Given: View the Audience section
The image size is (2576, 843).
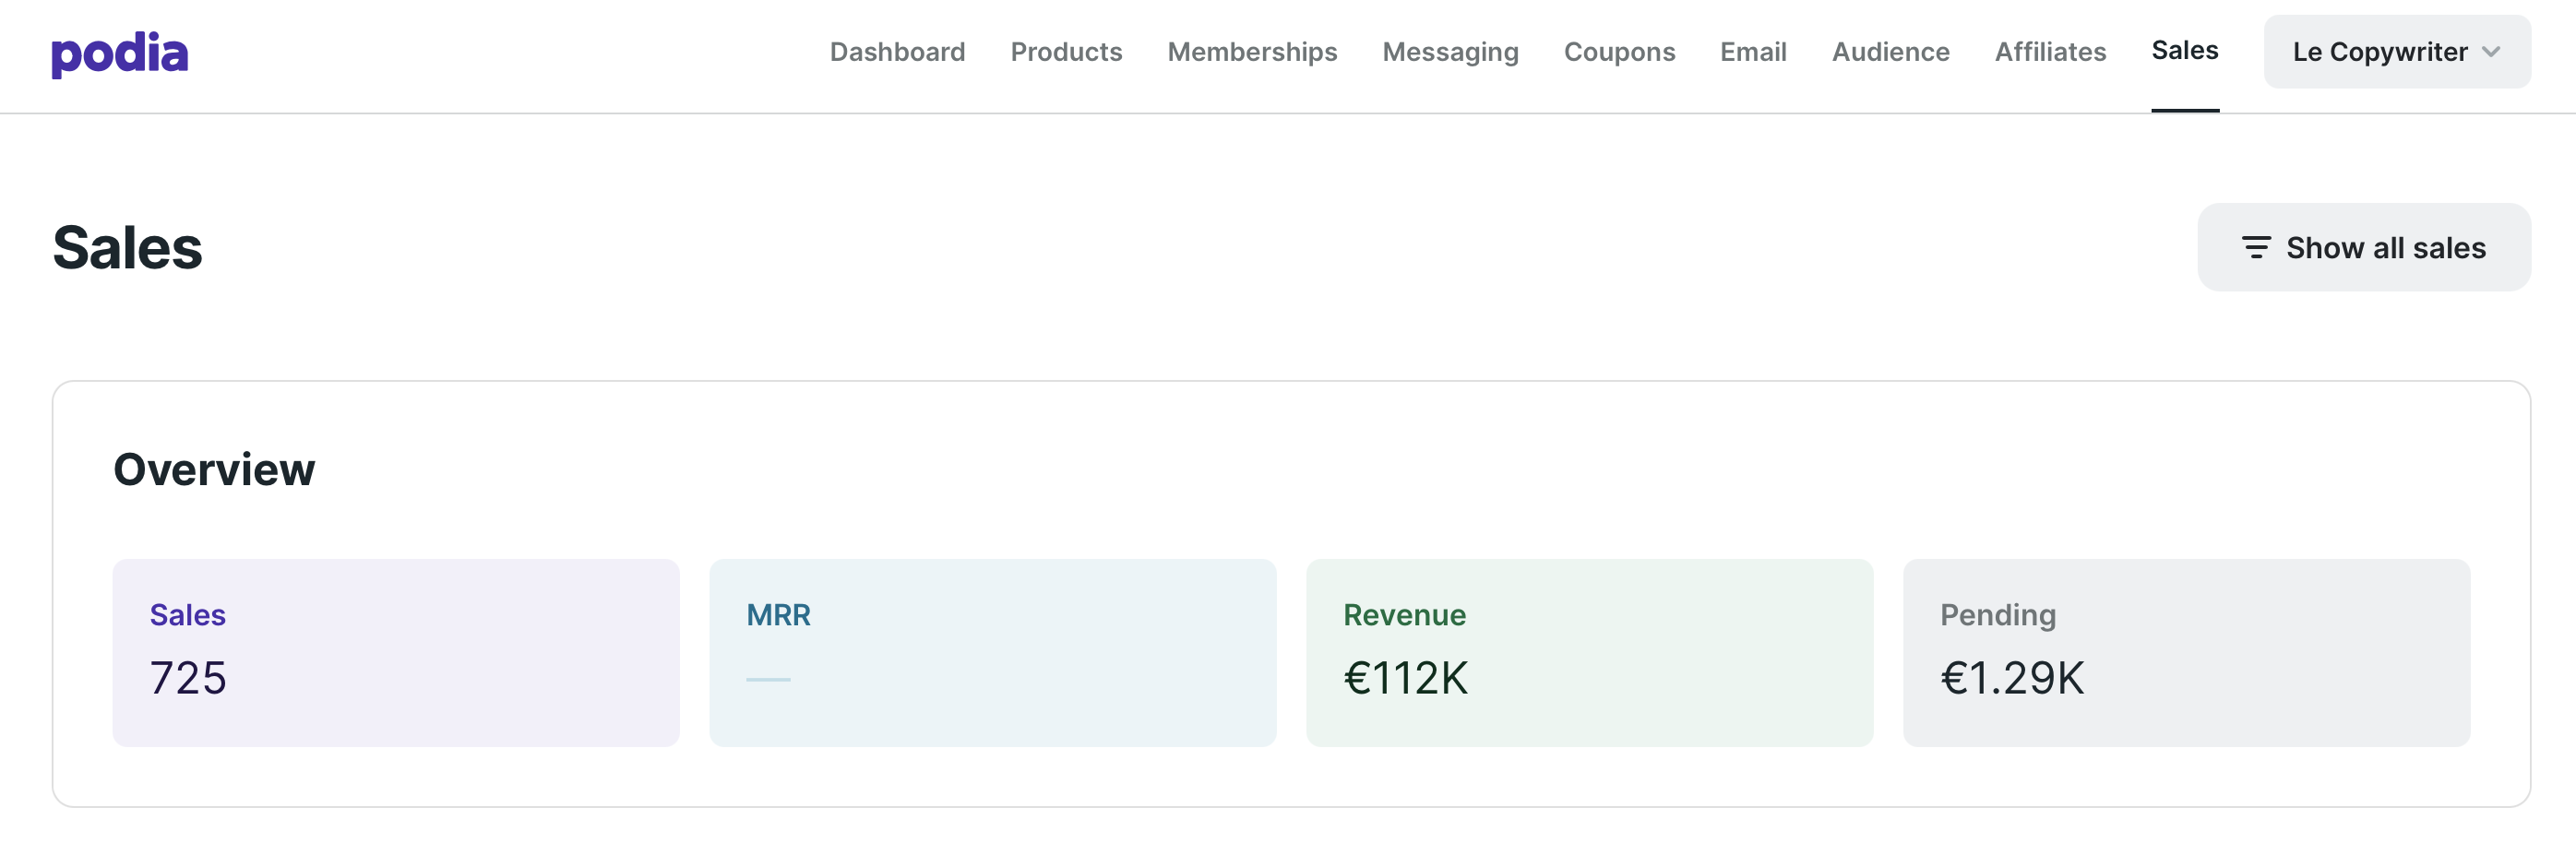Looking at the screenshot, I should [1890, 52].
